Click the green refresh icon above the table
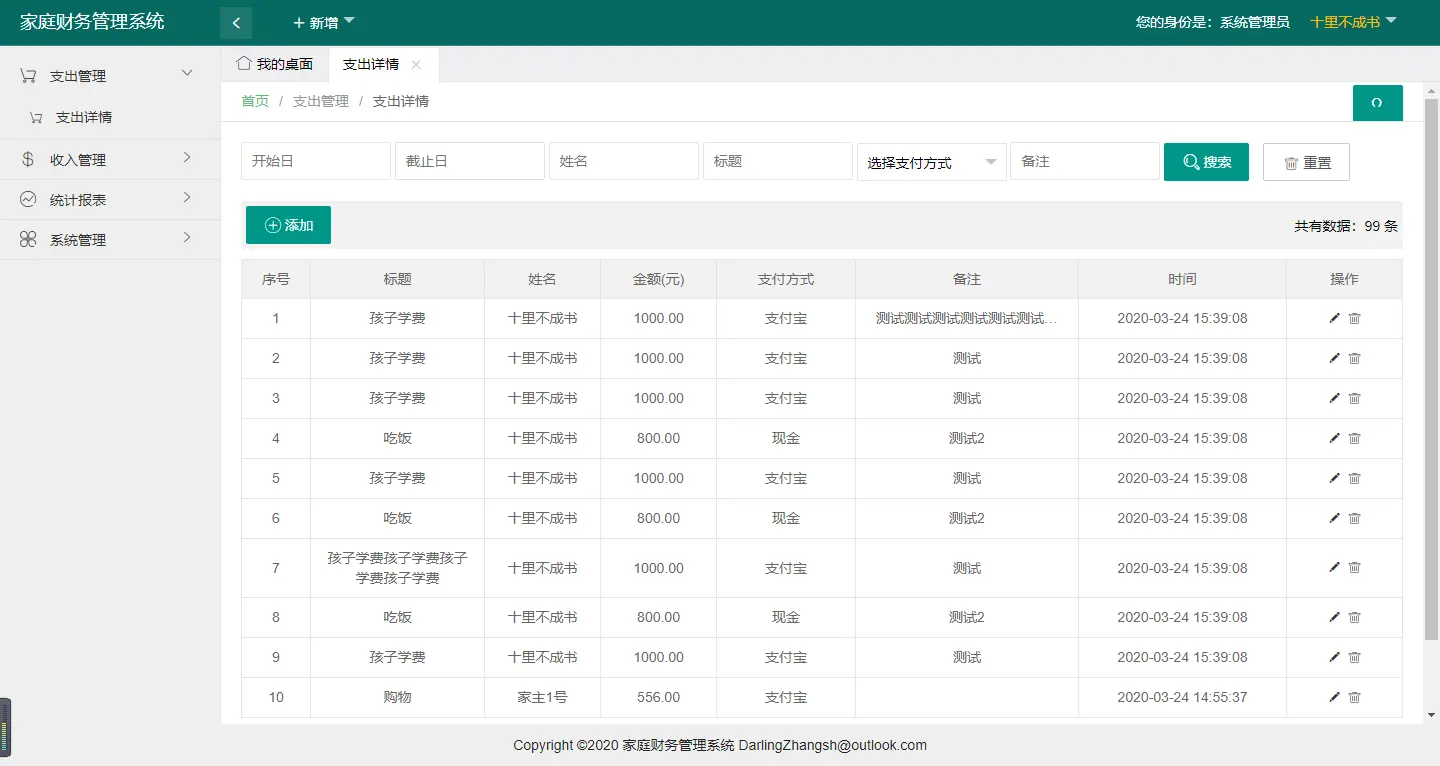The width and height of the screenshot is (1440, 766). 1378,103
